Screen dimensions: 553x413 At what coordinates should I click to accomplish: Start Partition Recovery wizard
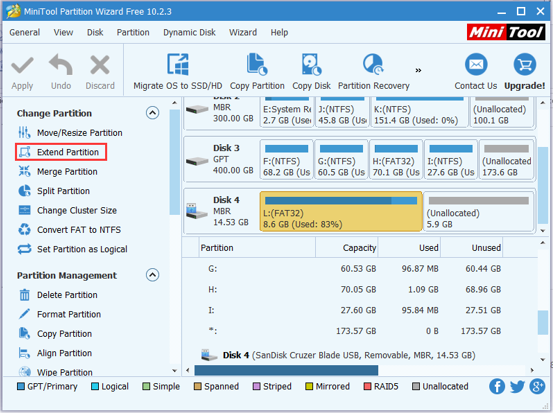click(373, 71)
